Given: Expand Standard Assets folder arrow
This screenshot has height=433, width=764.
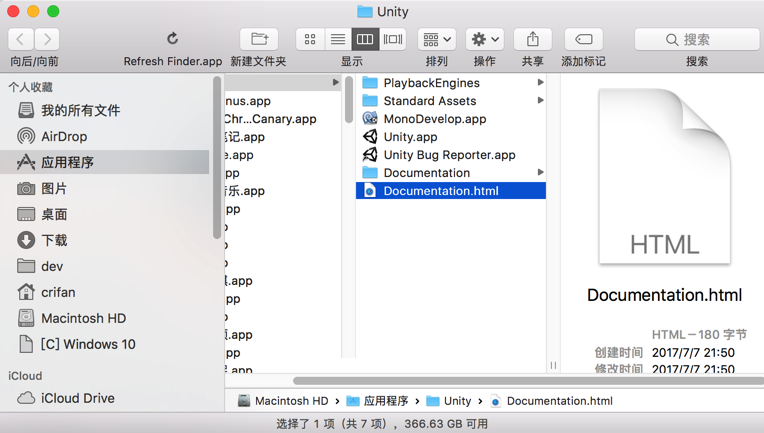Looking at the screenshot, I should click(540, 100).
